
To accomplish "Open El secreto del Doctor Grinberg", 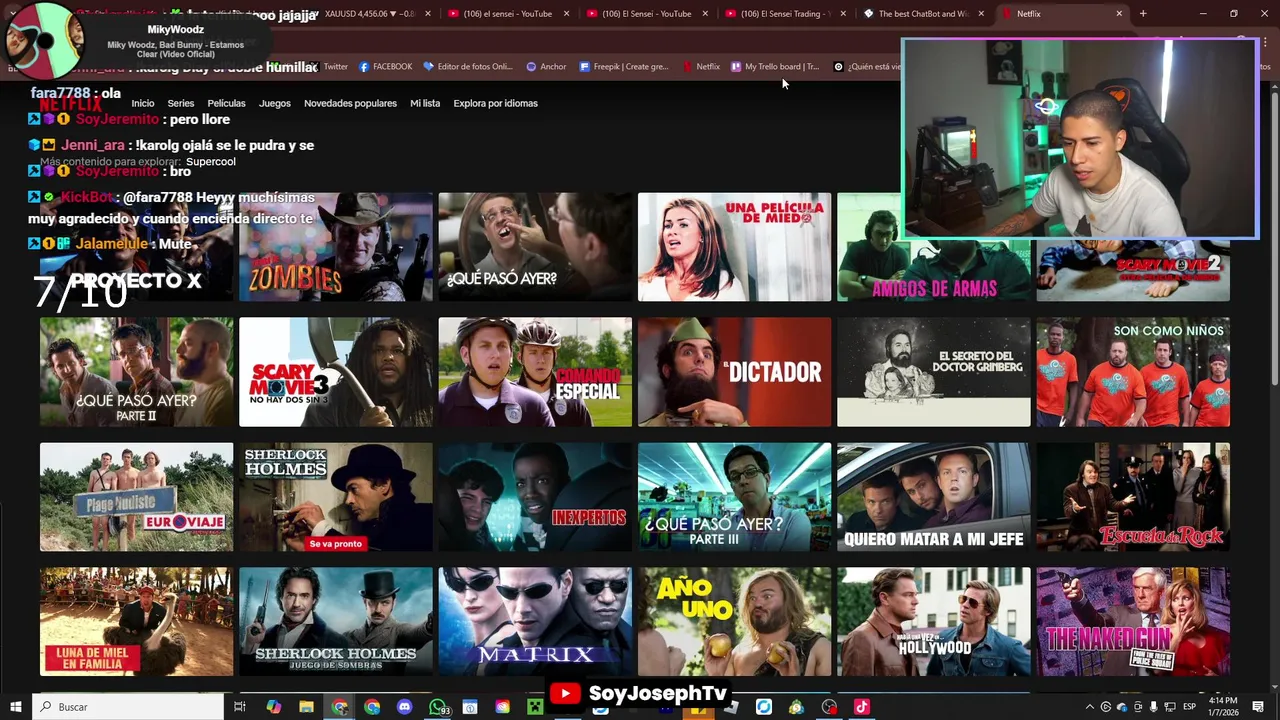I will [933, 372].
